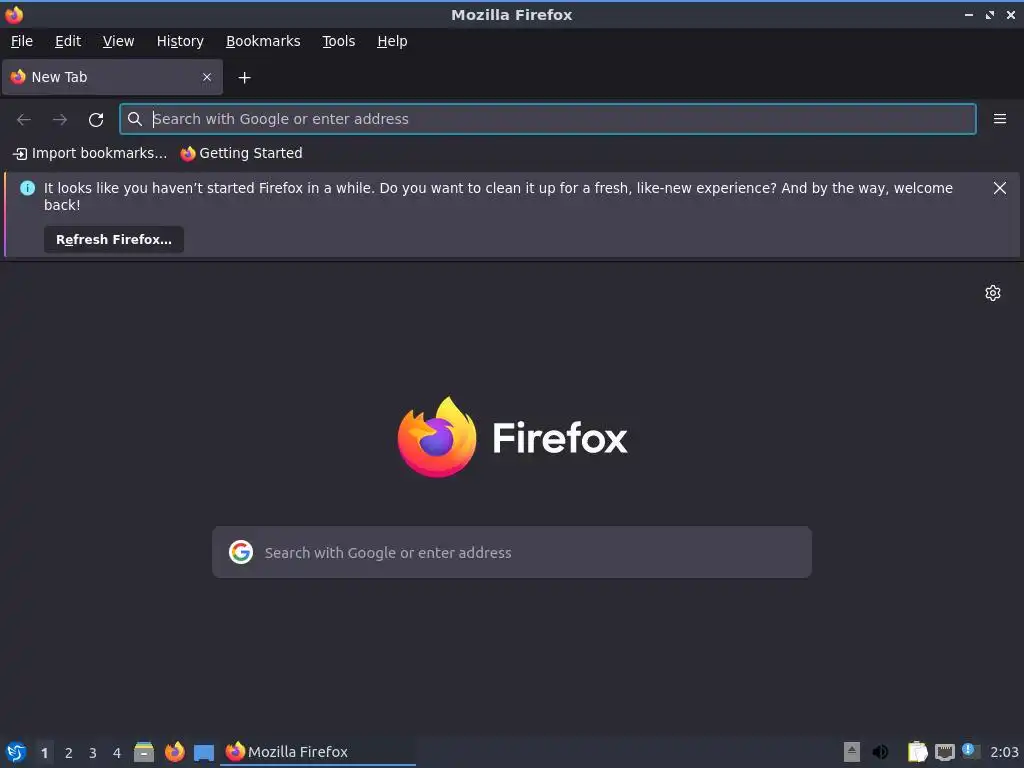Click the network tray icon
1024x768 pixels.
click(x=944, y=752)
